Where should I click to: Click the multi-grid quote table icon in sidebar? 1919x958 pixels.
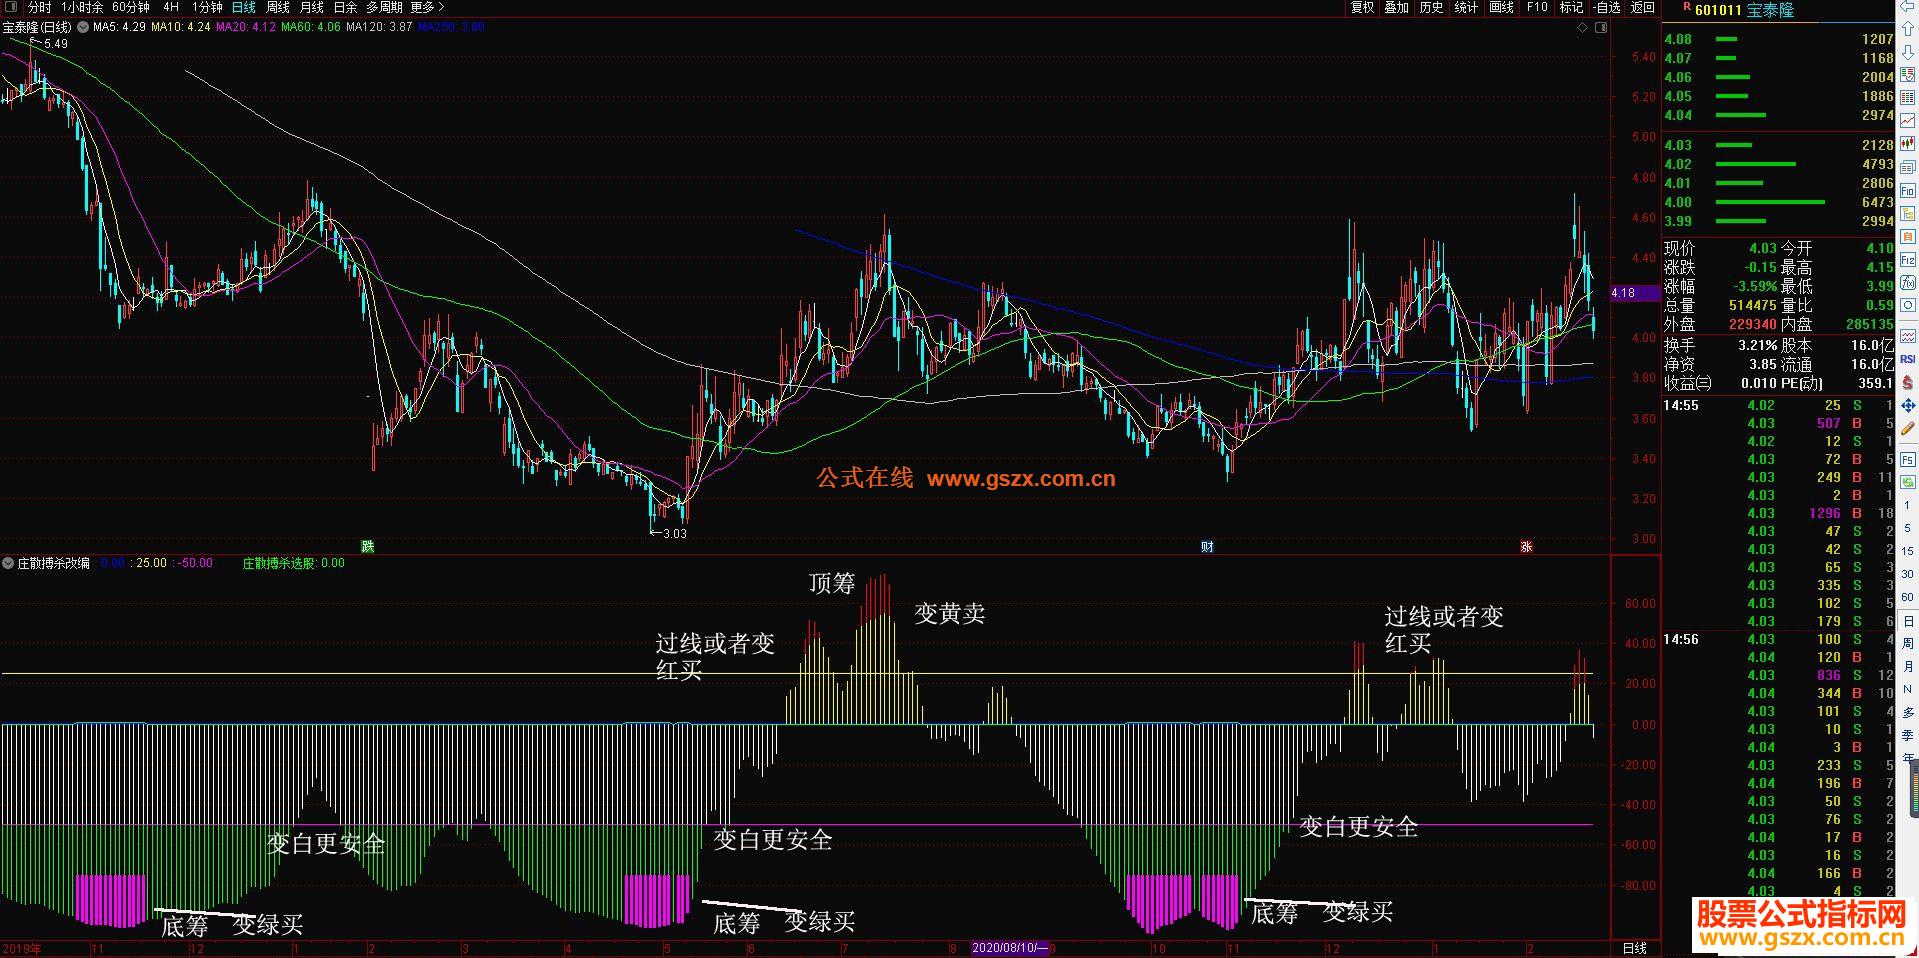tap(1908, 97)
